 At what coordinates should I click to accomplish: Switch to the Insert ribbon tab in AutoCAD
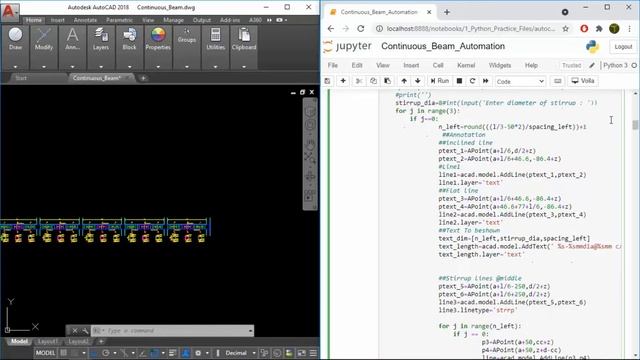(x=58, y=20)
